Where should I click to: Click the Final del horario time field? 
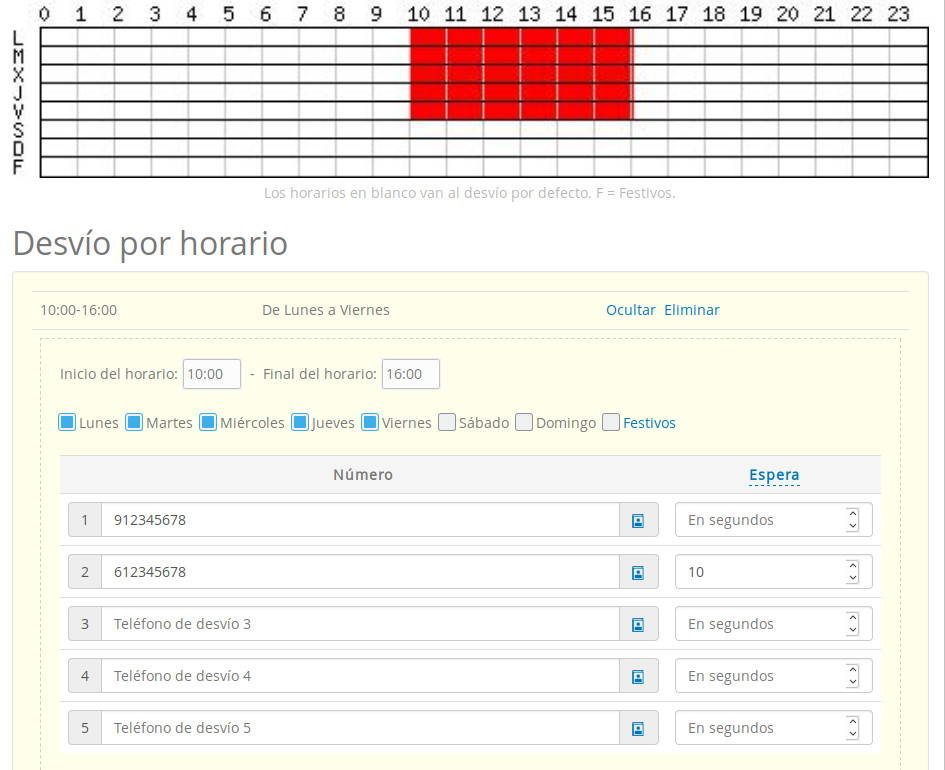click(410, 373)
